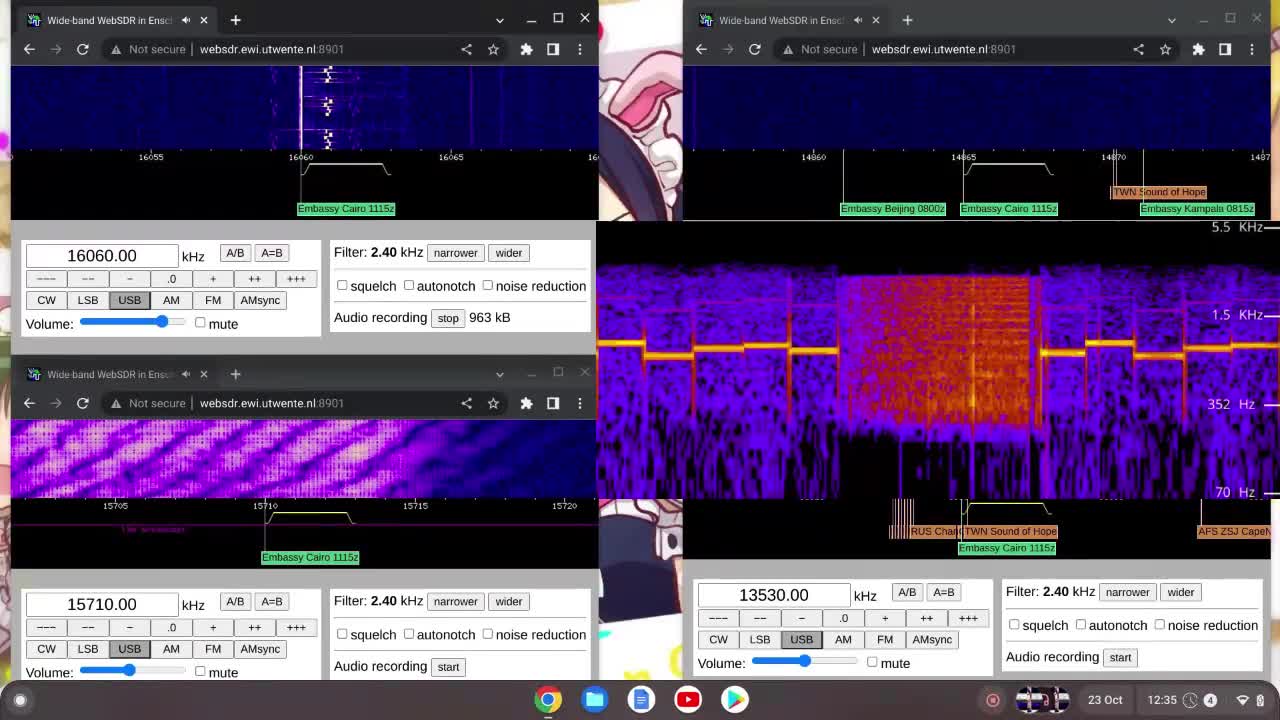Start audio recording in the 13530 kHz window
The image size is (1280, 720).
(1120, 657)
